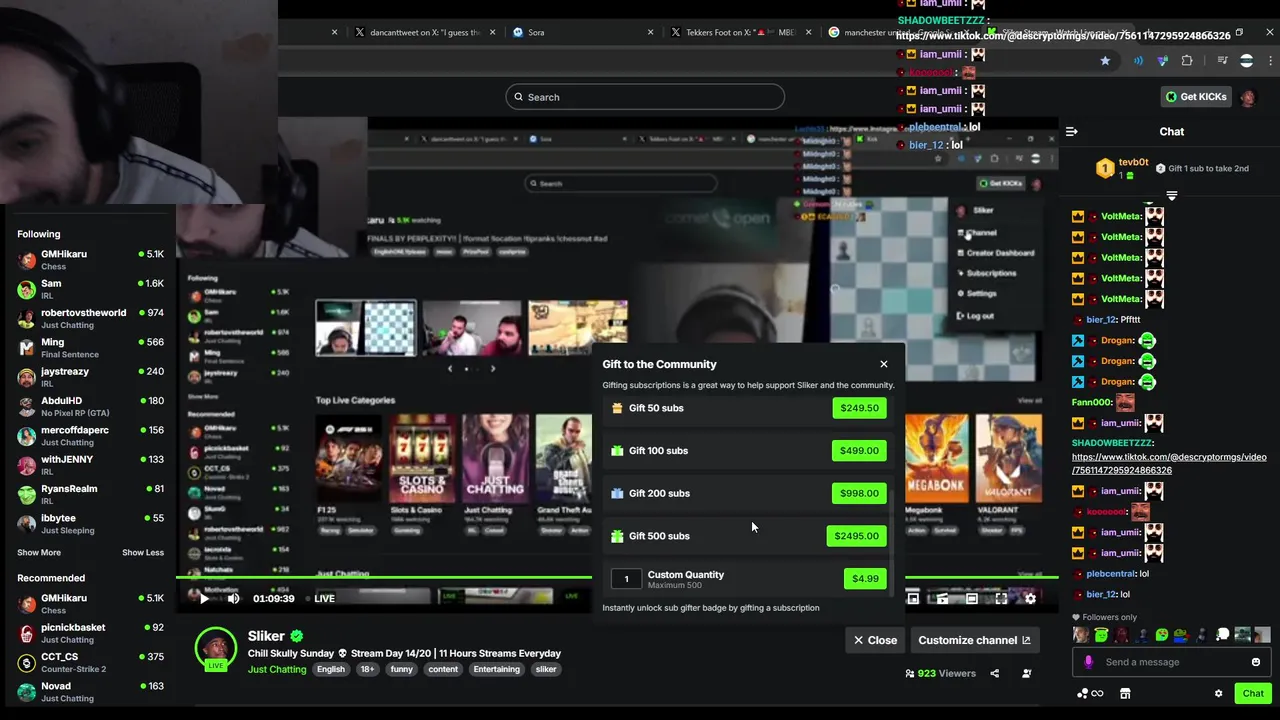Focus the custom quantity number field
The width and height of the screenshot is (1280, 720).
coord(627,579)
